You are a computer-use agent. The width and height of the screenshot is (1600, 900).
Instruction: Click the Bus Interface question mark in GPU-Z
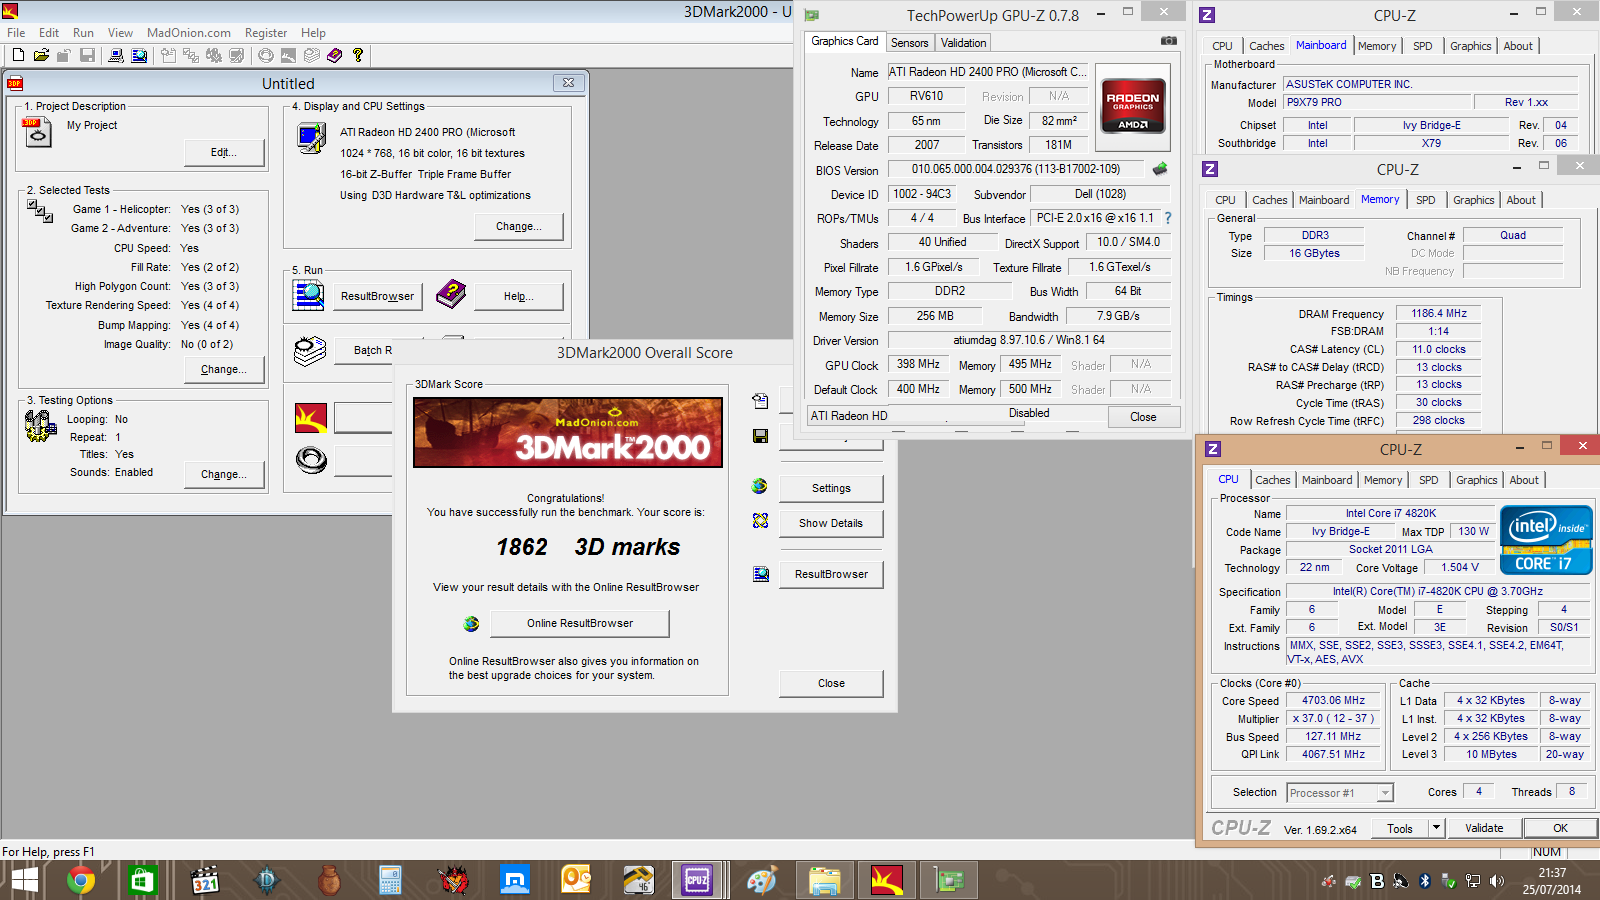pos(1167,218)
